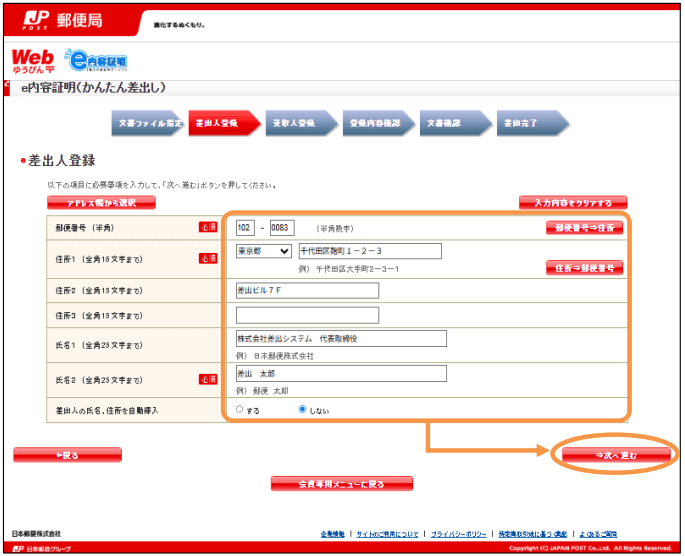The width and height of the screenshot is (685, 556).
Task: Open 企業情報 footer link
Action: [332, 534]
